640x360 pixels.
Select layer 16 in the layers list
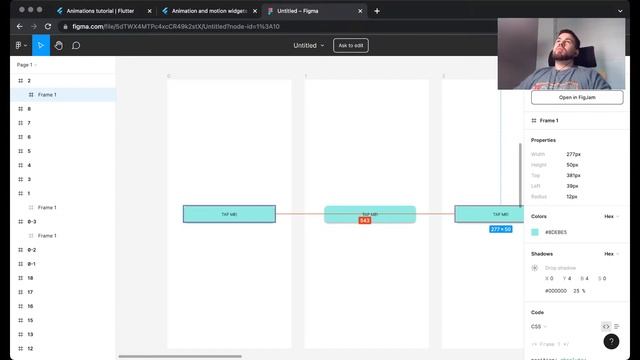point(63,306)
